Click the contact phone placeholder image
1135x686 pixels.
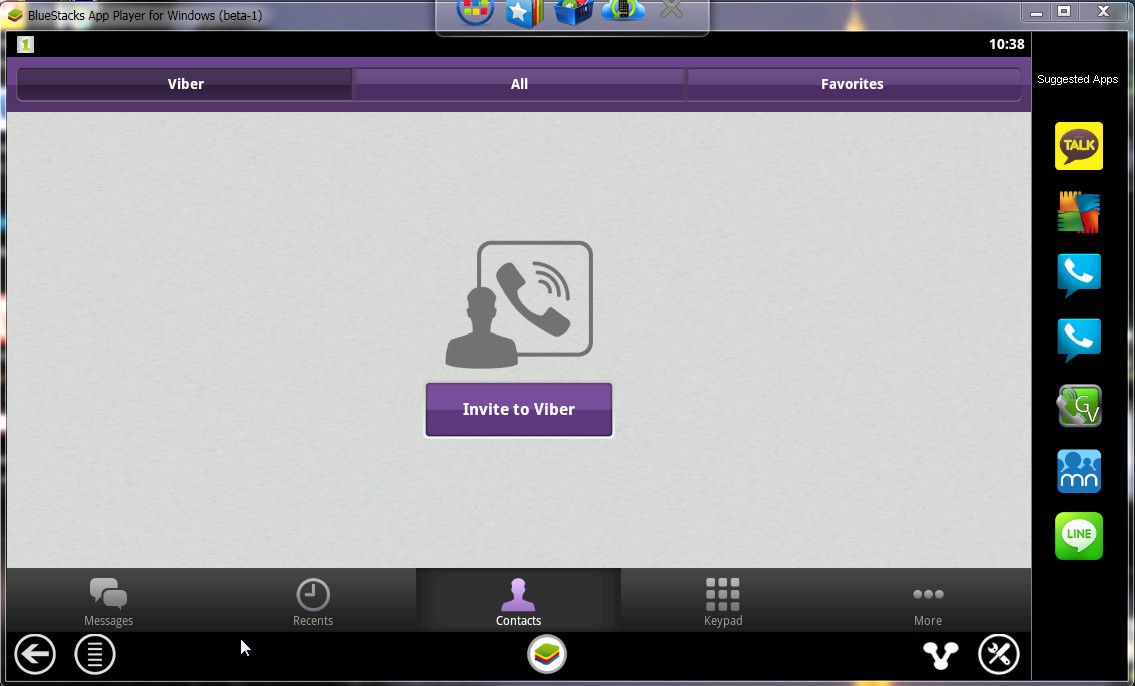[519, 305]
